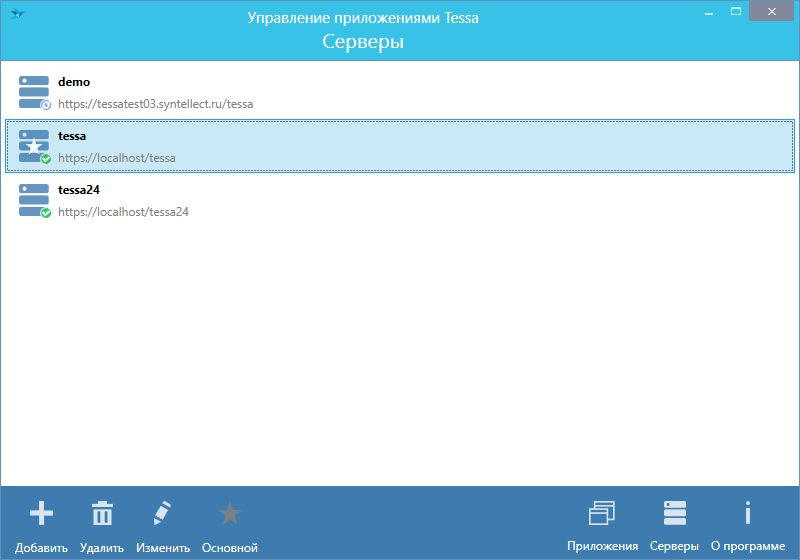Click the https://localhost/tessa24 address
800x560 pixels.
coord(123,212)
